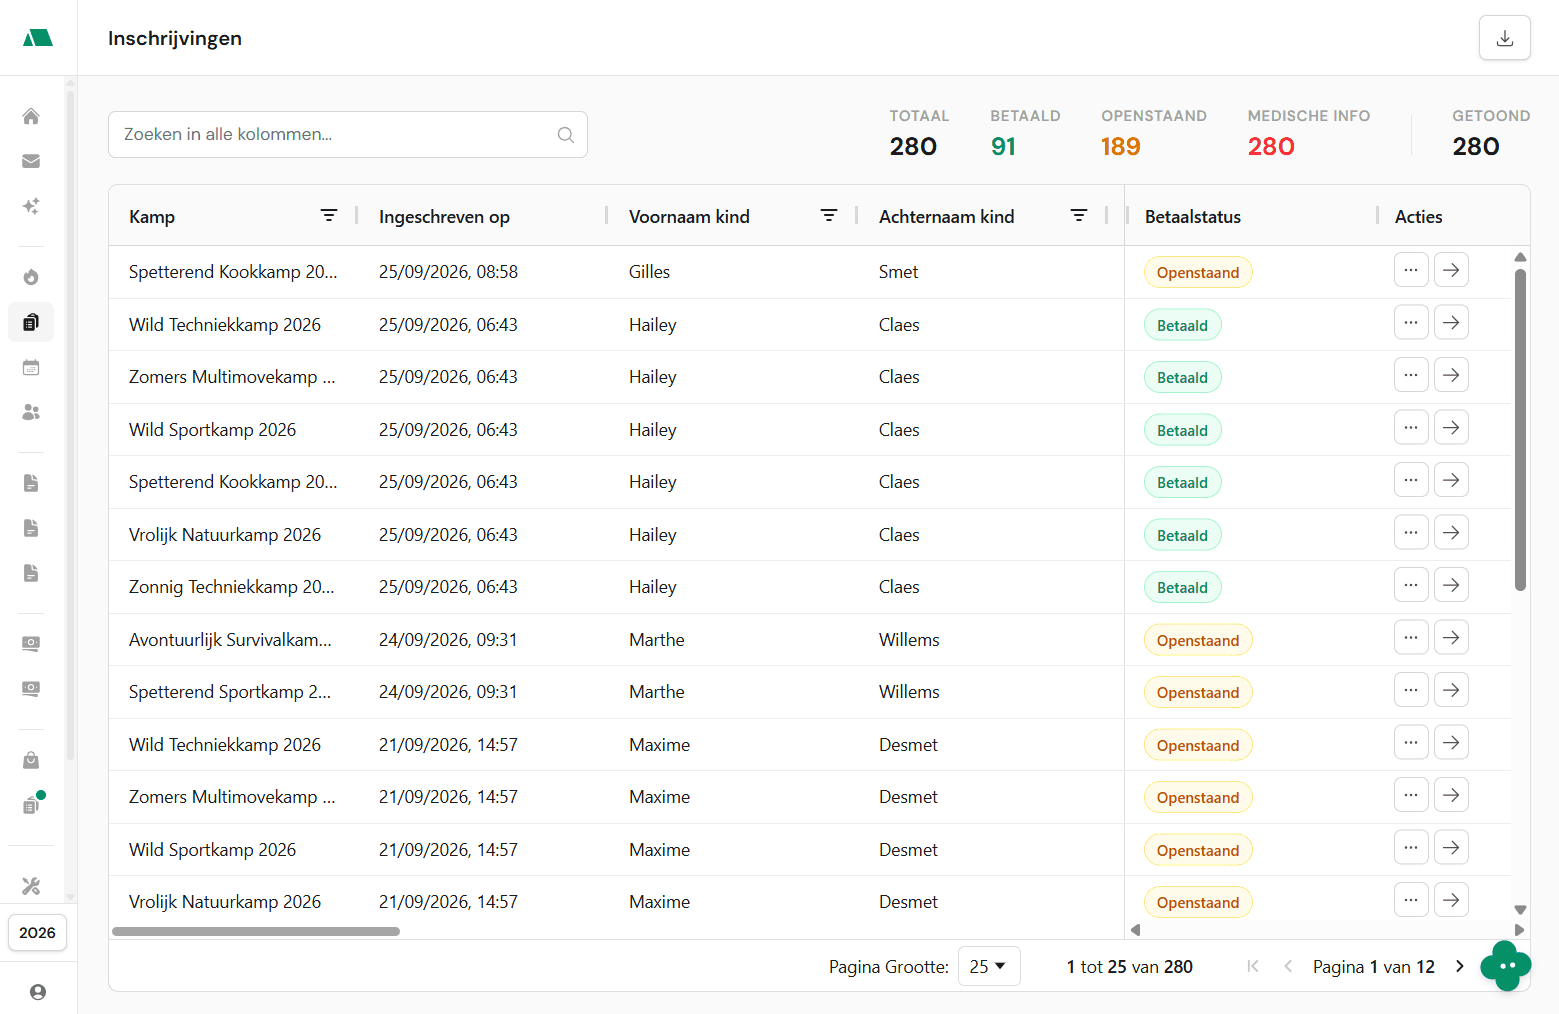
Task: Click the search magnifier icon
Action: [566, 135]
